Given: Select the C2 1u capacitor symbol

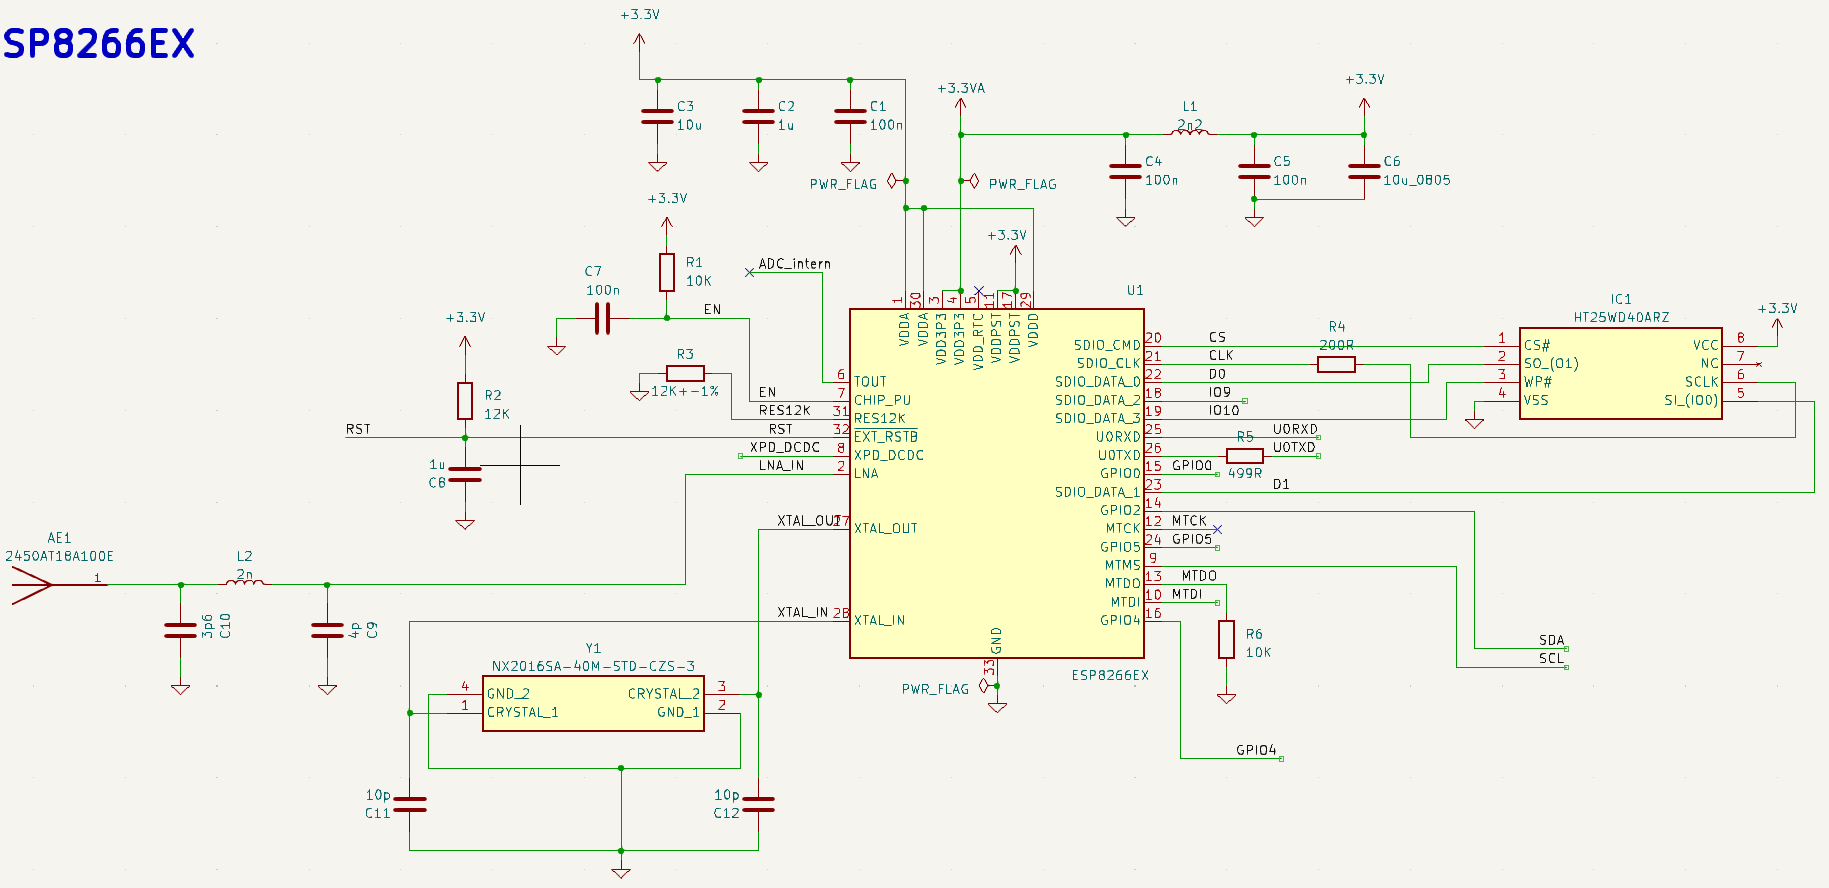Looking at the screenshot, I should (x=758, y=116).
